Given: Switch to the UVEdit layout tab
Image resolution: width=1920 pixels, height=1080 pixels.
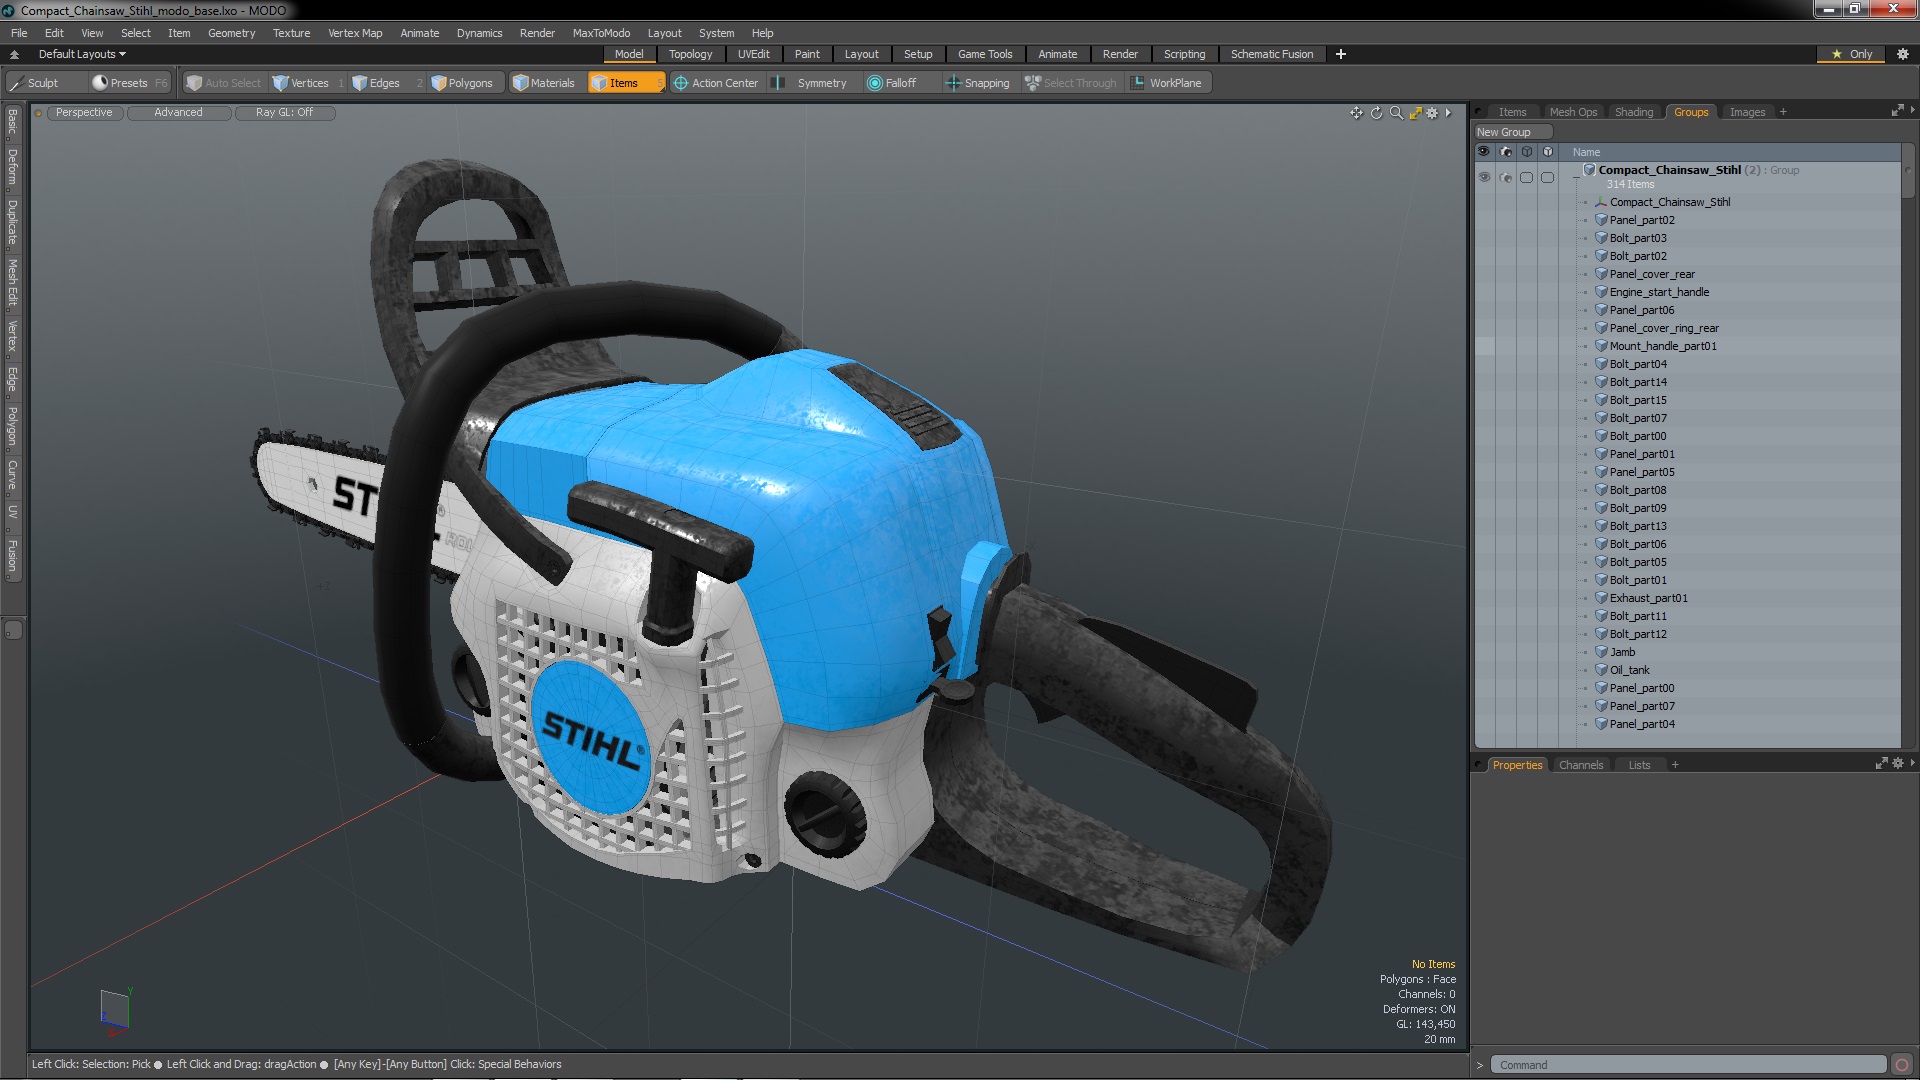Looking at the screenshot, I should coord(753,54).
